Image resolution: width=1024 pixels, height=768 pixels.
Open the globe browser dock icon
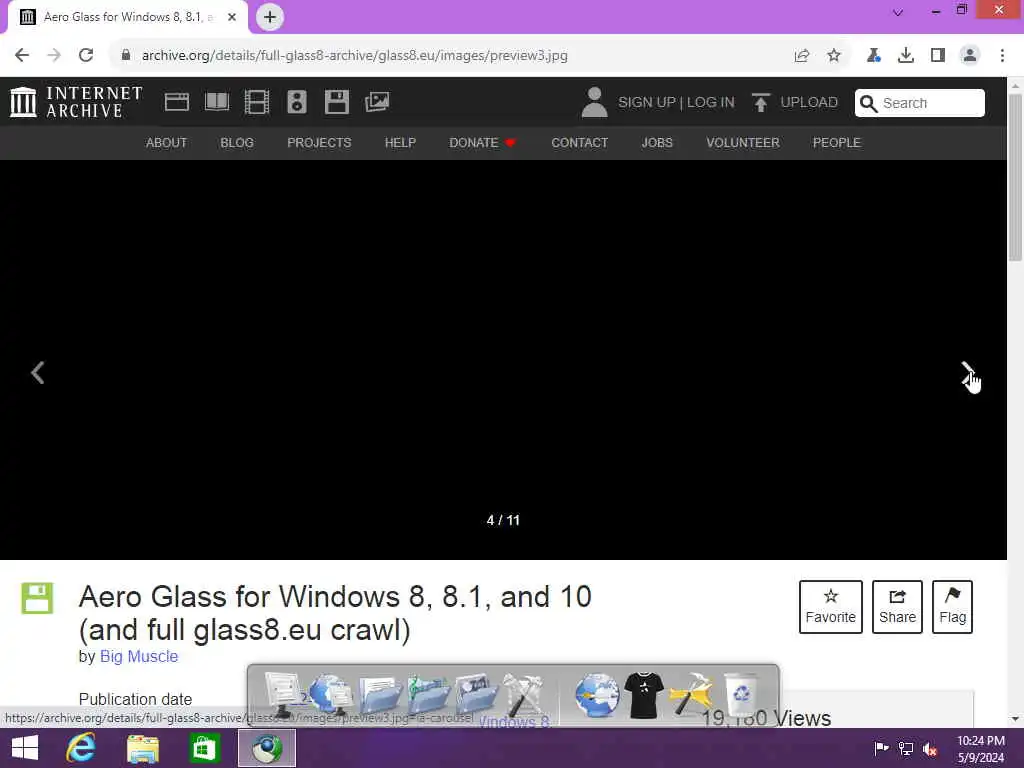pos(596,696)
